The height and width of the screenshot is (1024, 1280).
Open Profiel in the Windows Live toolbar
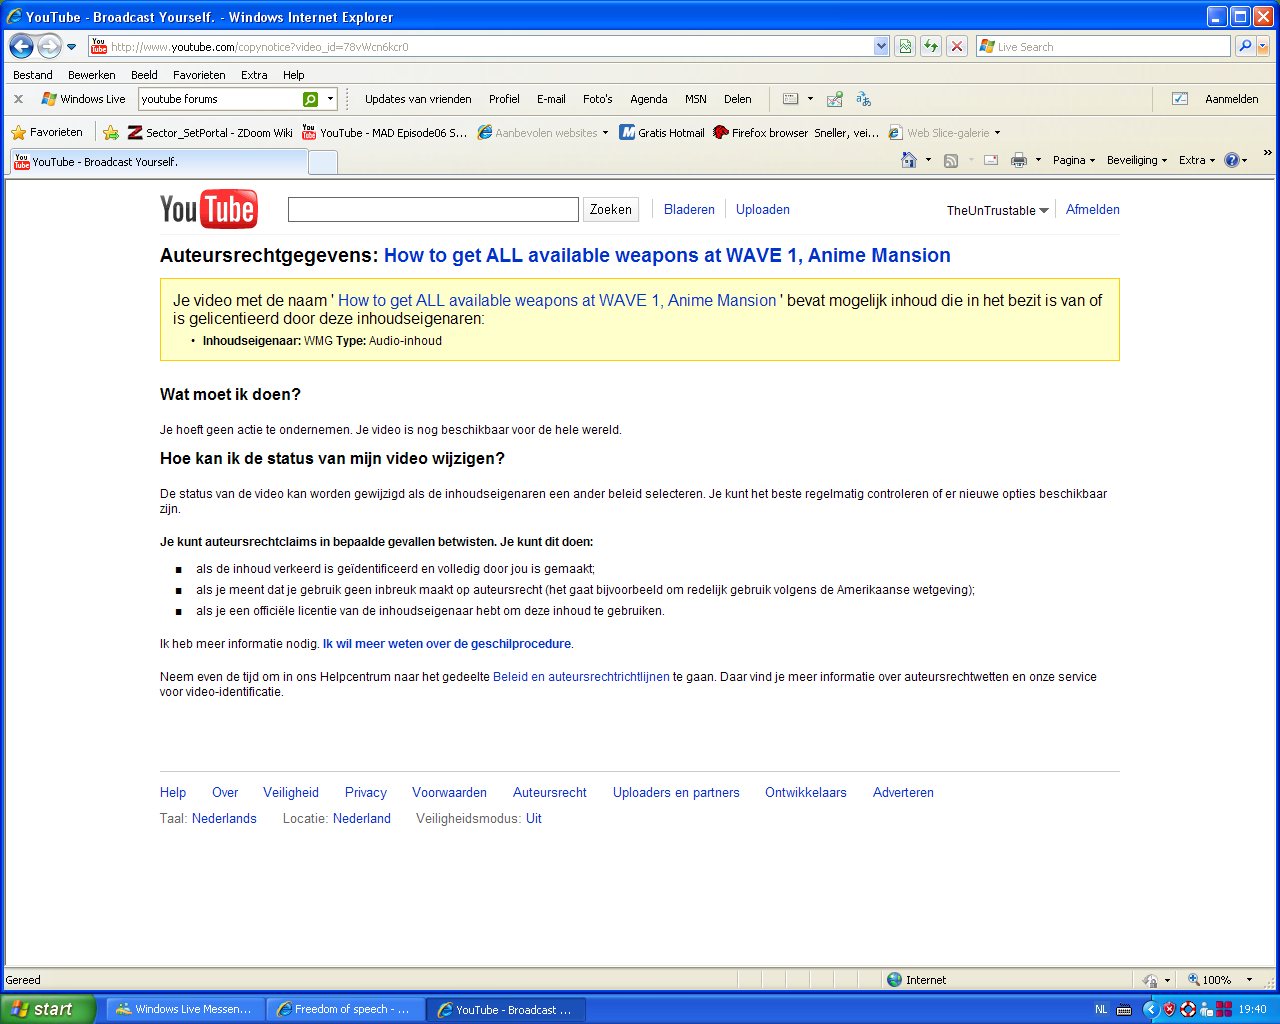pos(504,99)
